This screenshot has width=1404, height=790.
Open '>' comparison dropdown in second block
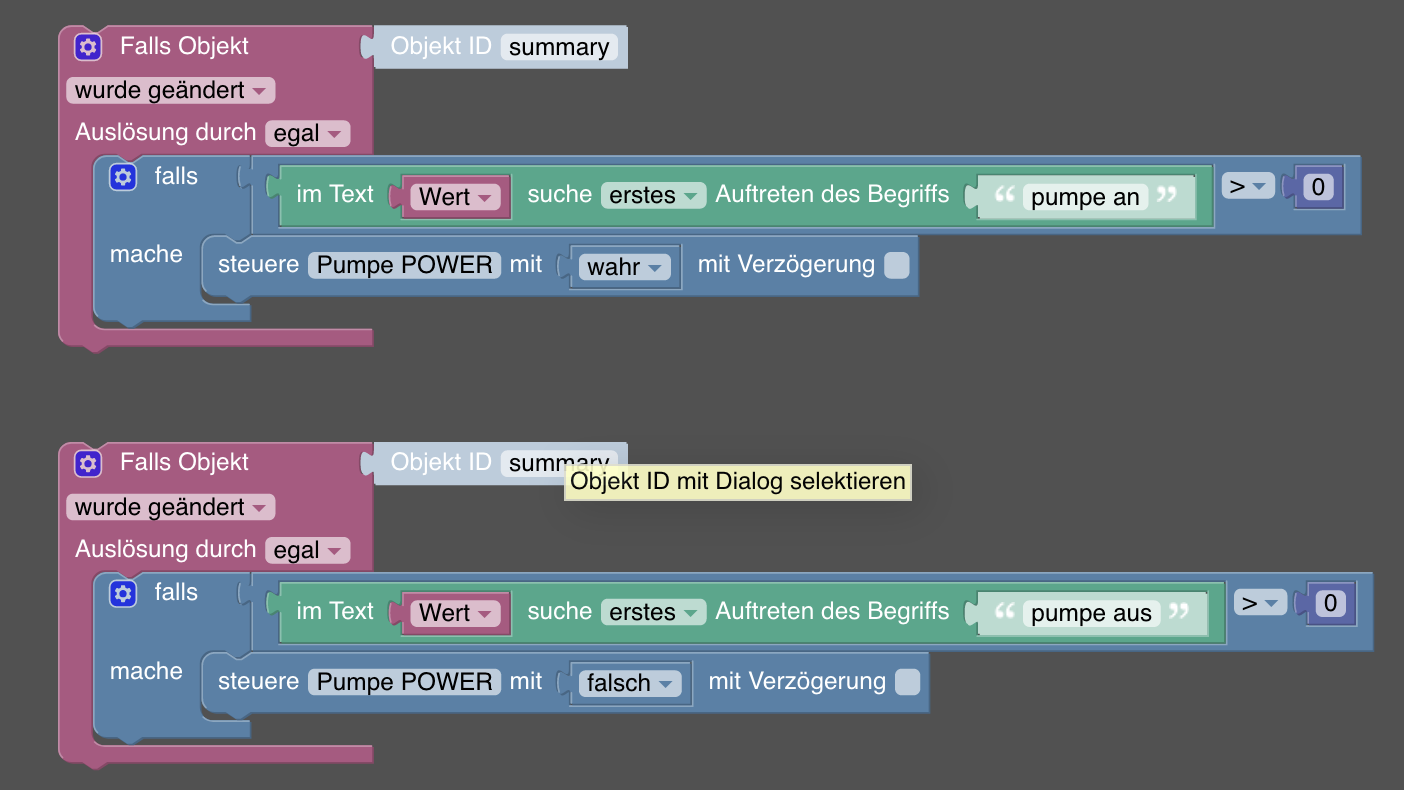pyautogui.click(x=1260, y=603)
